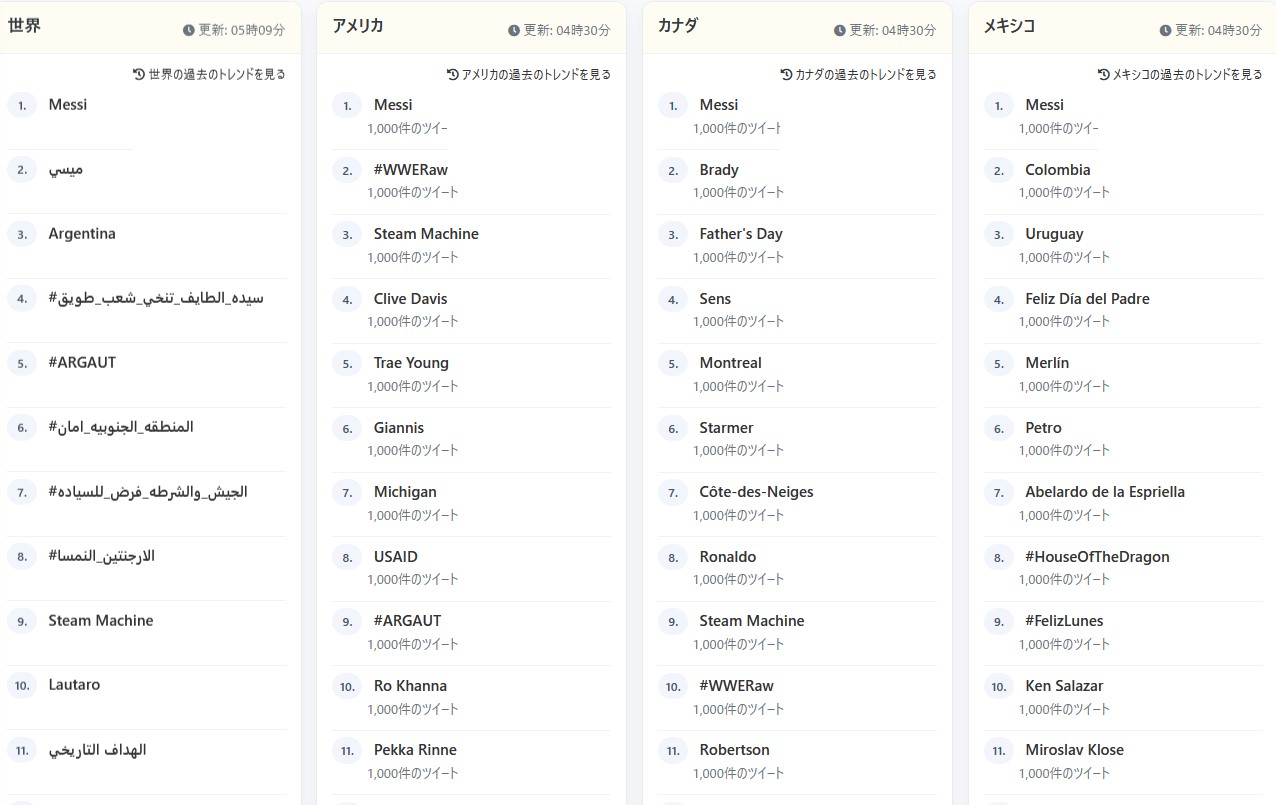Click the clock icon in the アメリカ header
This screenshot has width=1276, height=805.
(514, 31)
